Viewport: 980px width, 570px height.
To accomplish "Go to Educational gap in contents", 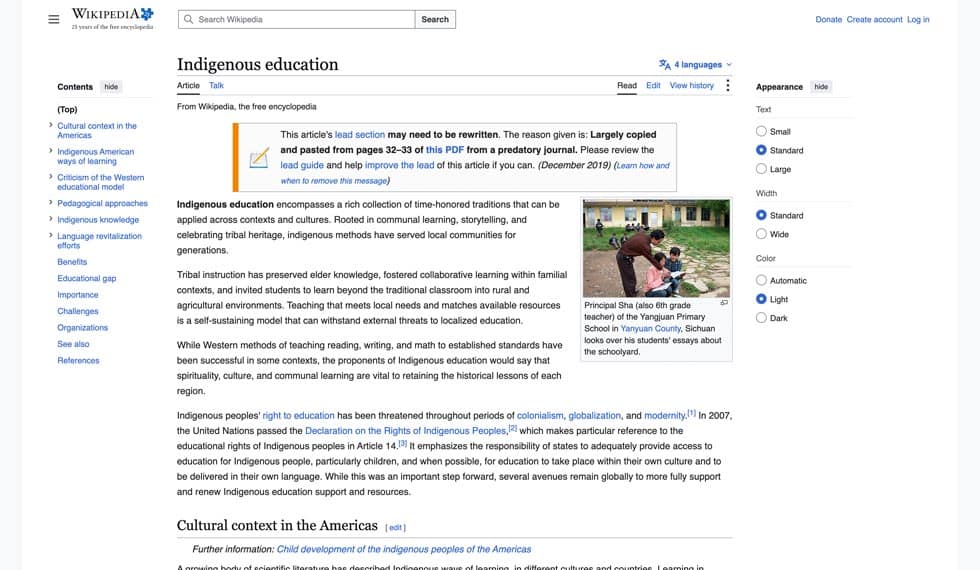I will click(x=87, y=278).
